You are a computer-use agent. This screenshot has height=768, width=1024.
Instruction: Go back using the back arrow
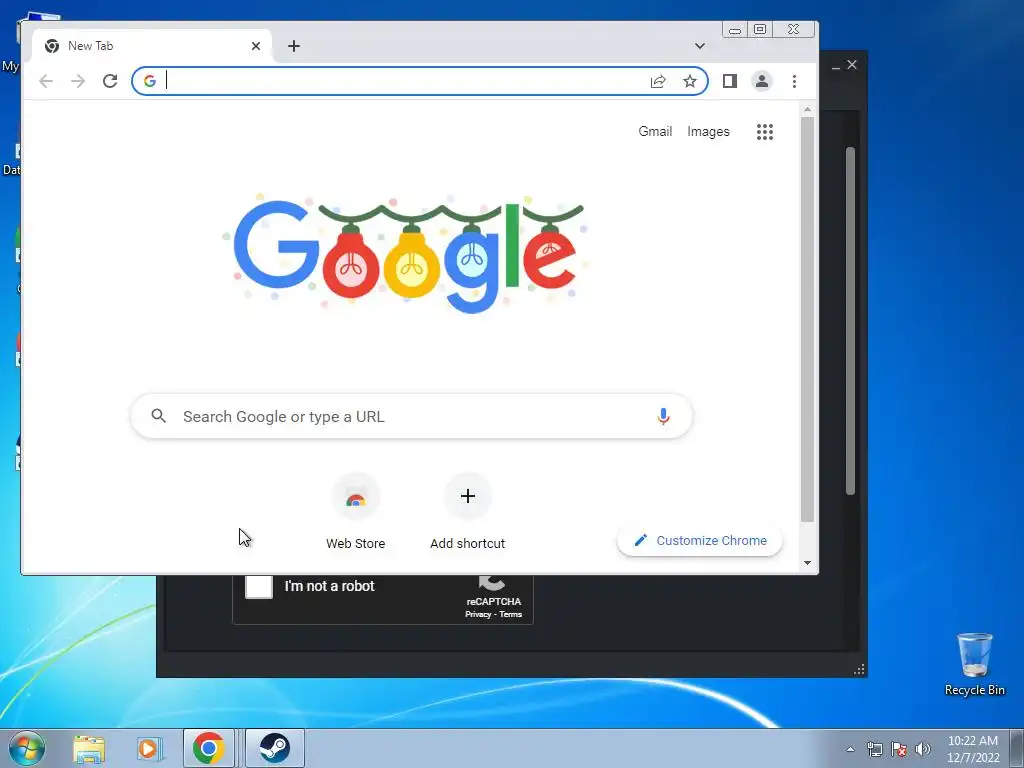[46, 81]
